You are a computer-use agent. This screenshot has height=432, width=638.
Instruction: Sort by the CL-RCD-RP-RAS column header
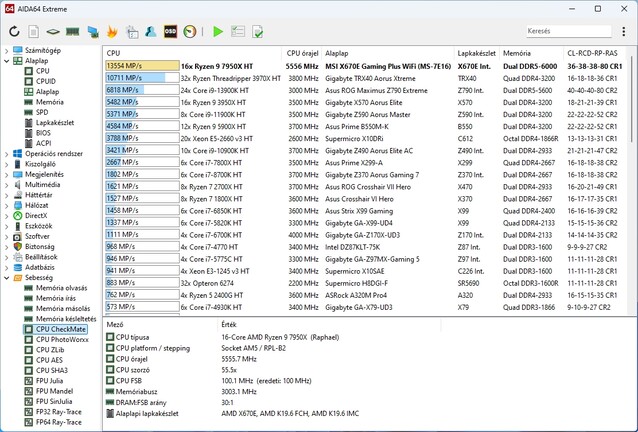tap(596, 53)
